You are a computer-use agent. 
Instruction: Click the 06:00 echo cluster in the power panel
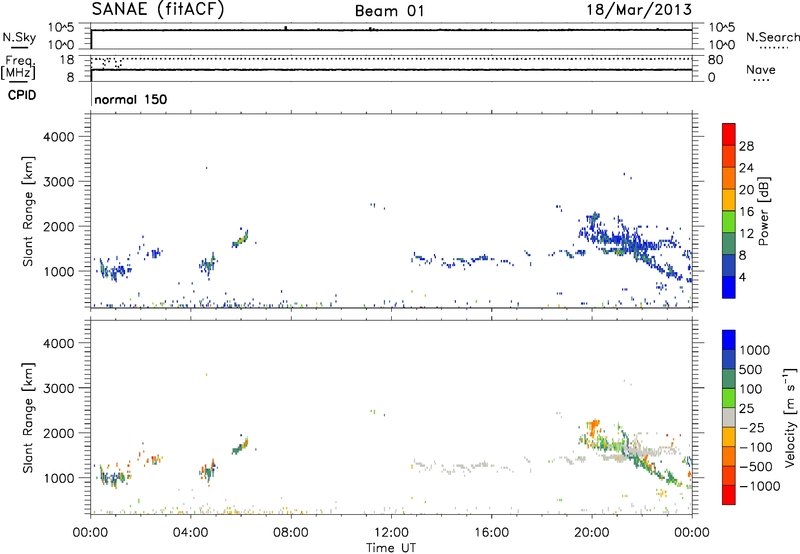[x=240, y=238]
